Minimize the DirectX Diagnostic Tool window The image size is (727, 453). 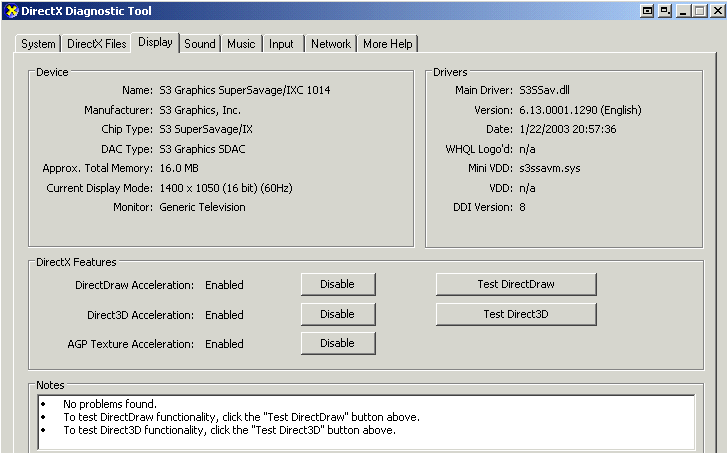(x=683, y=10)
